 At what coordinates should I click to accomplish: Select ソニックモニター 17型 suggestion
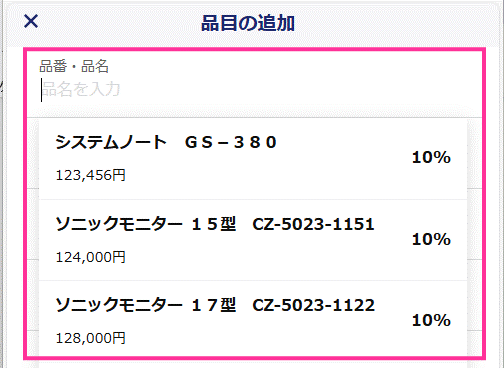(x=253, y=318)
